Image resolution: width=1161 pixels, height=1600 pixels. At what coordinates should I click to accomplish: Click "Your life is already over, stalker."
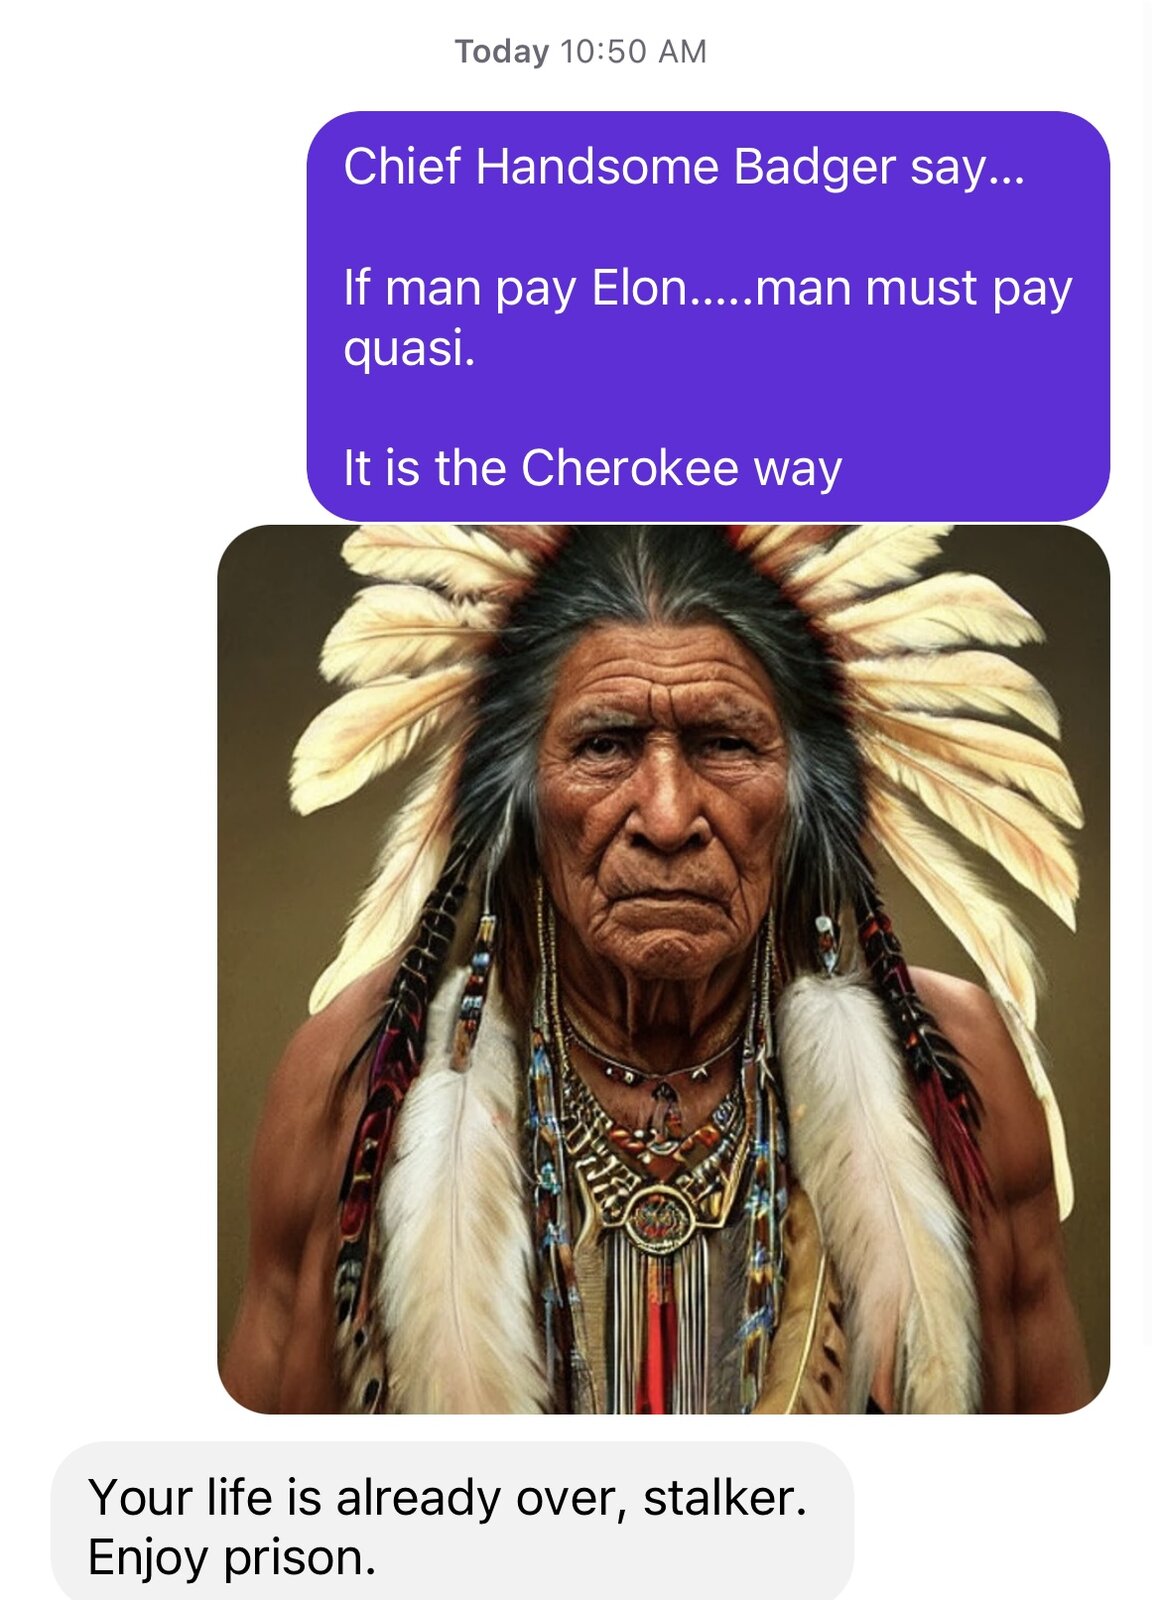click(x=447, y=1497)
